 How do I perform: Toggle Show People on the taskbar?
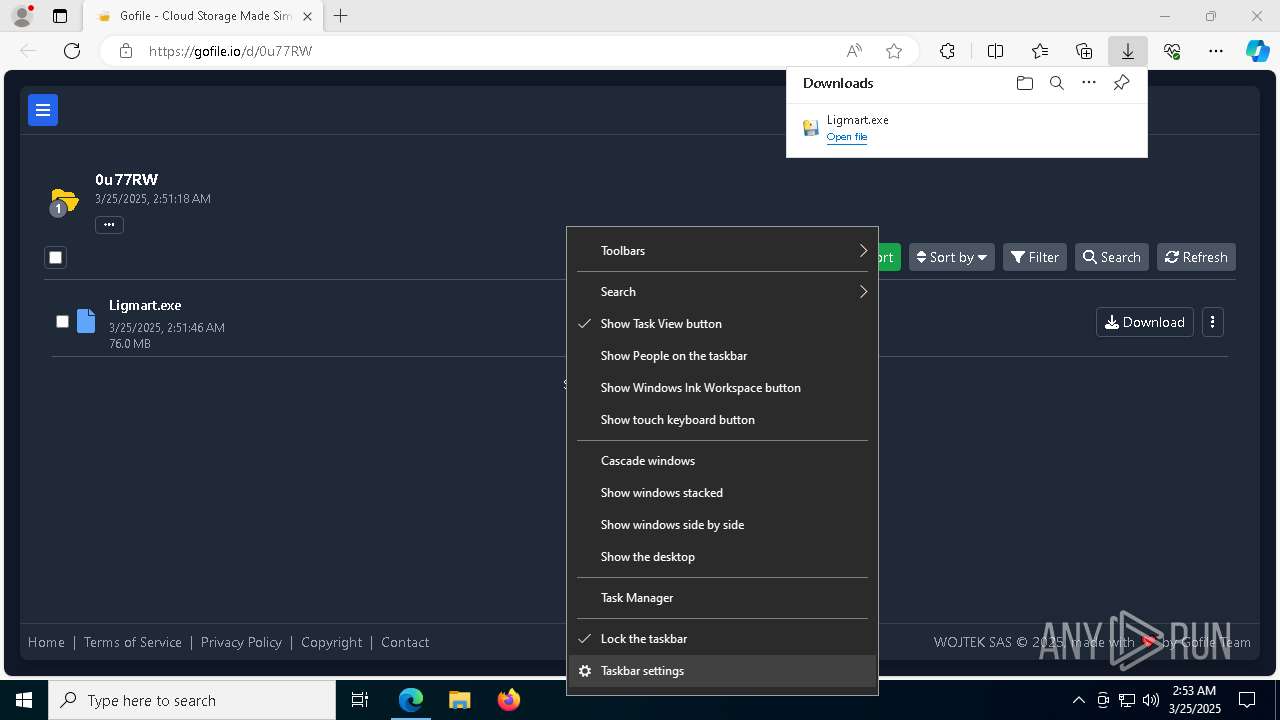point(722,356)
